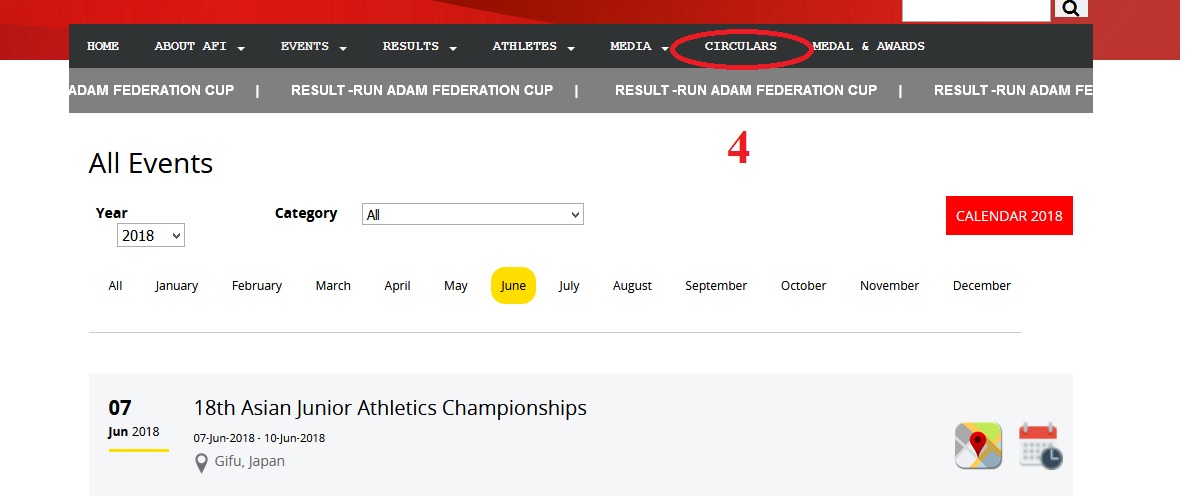Click the calendar clock icon

click(x=1039, y=445)
